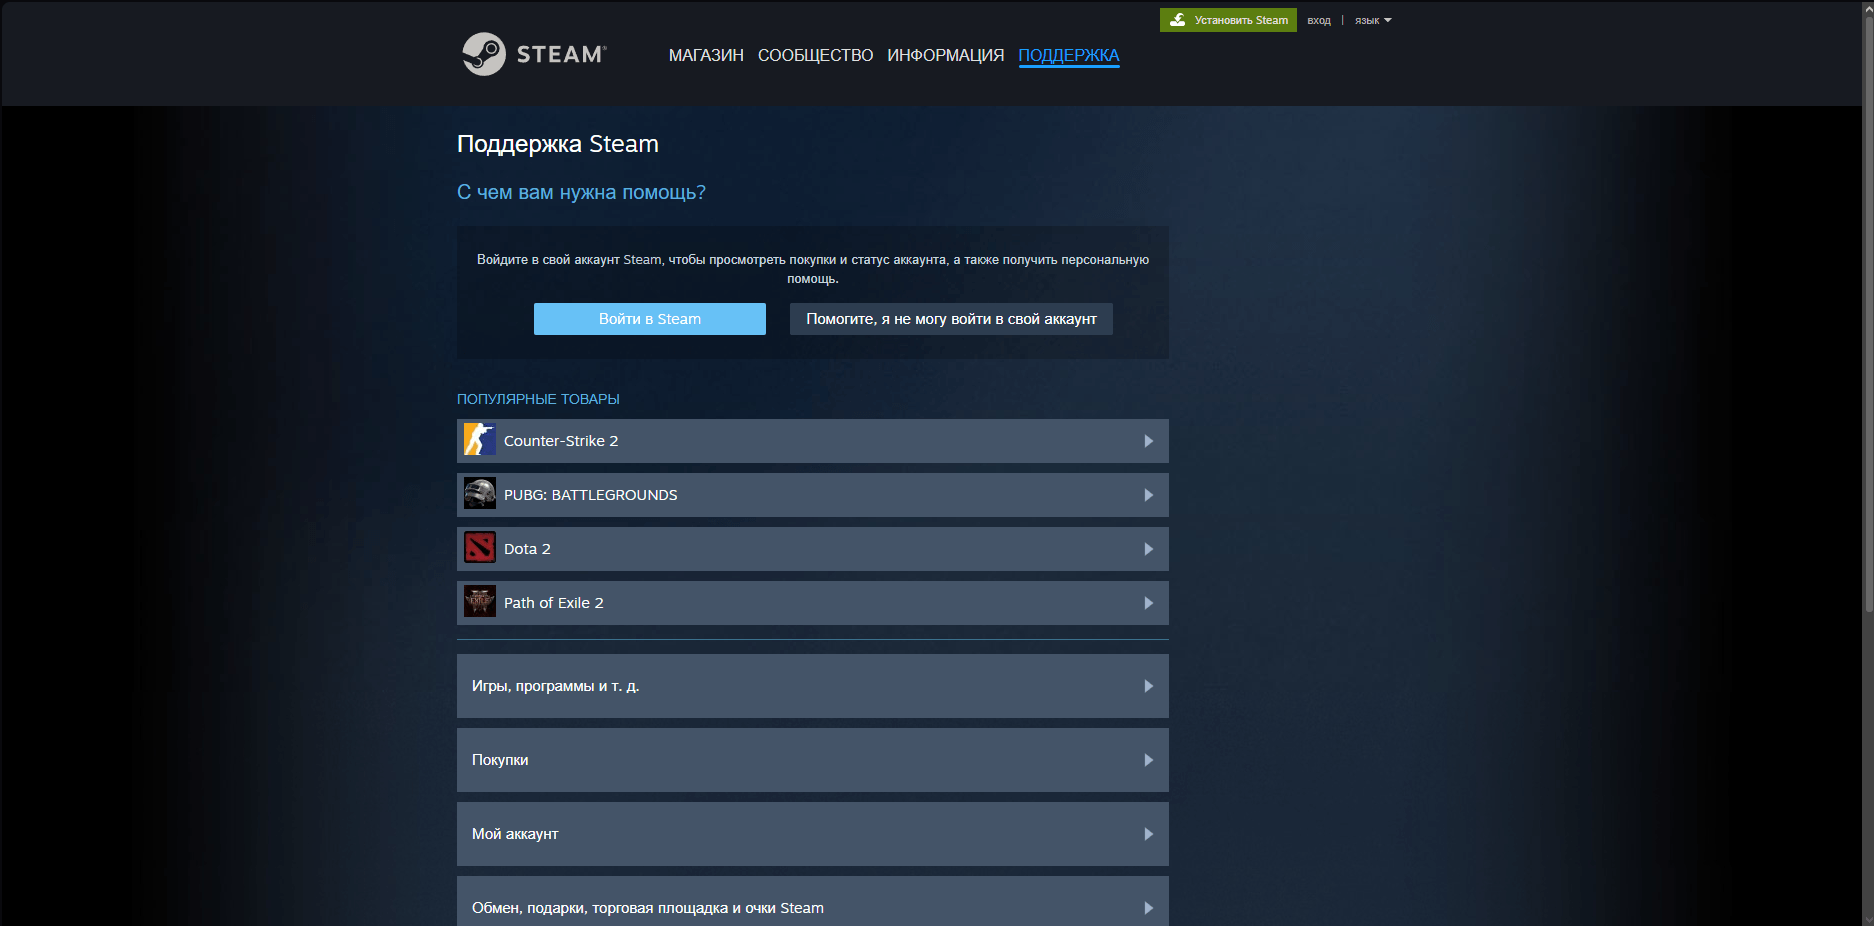Click the download icon on Установить Steam
The height and width of the screenshot is (926, 1874).
point(1178,20)
